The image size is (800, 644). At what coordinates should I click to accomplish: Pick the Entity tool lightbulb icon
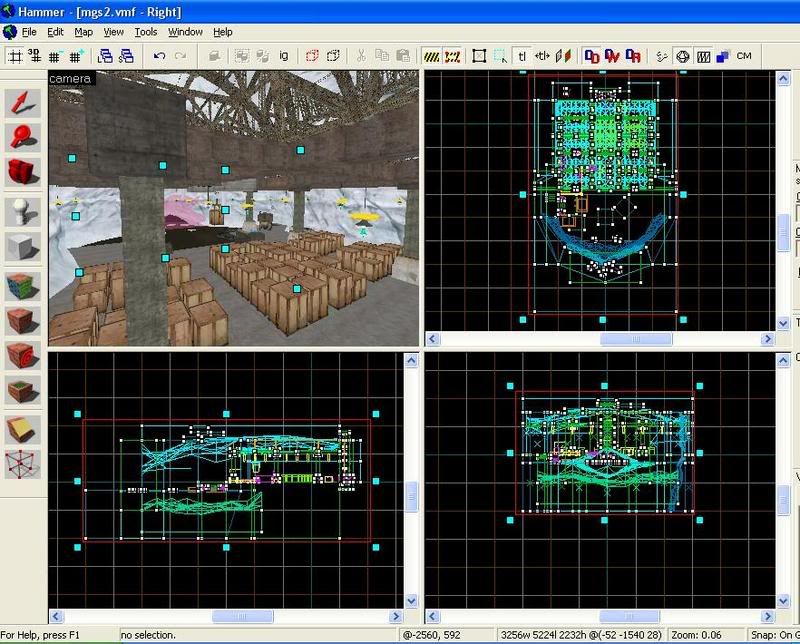(x=23, y=212)
